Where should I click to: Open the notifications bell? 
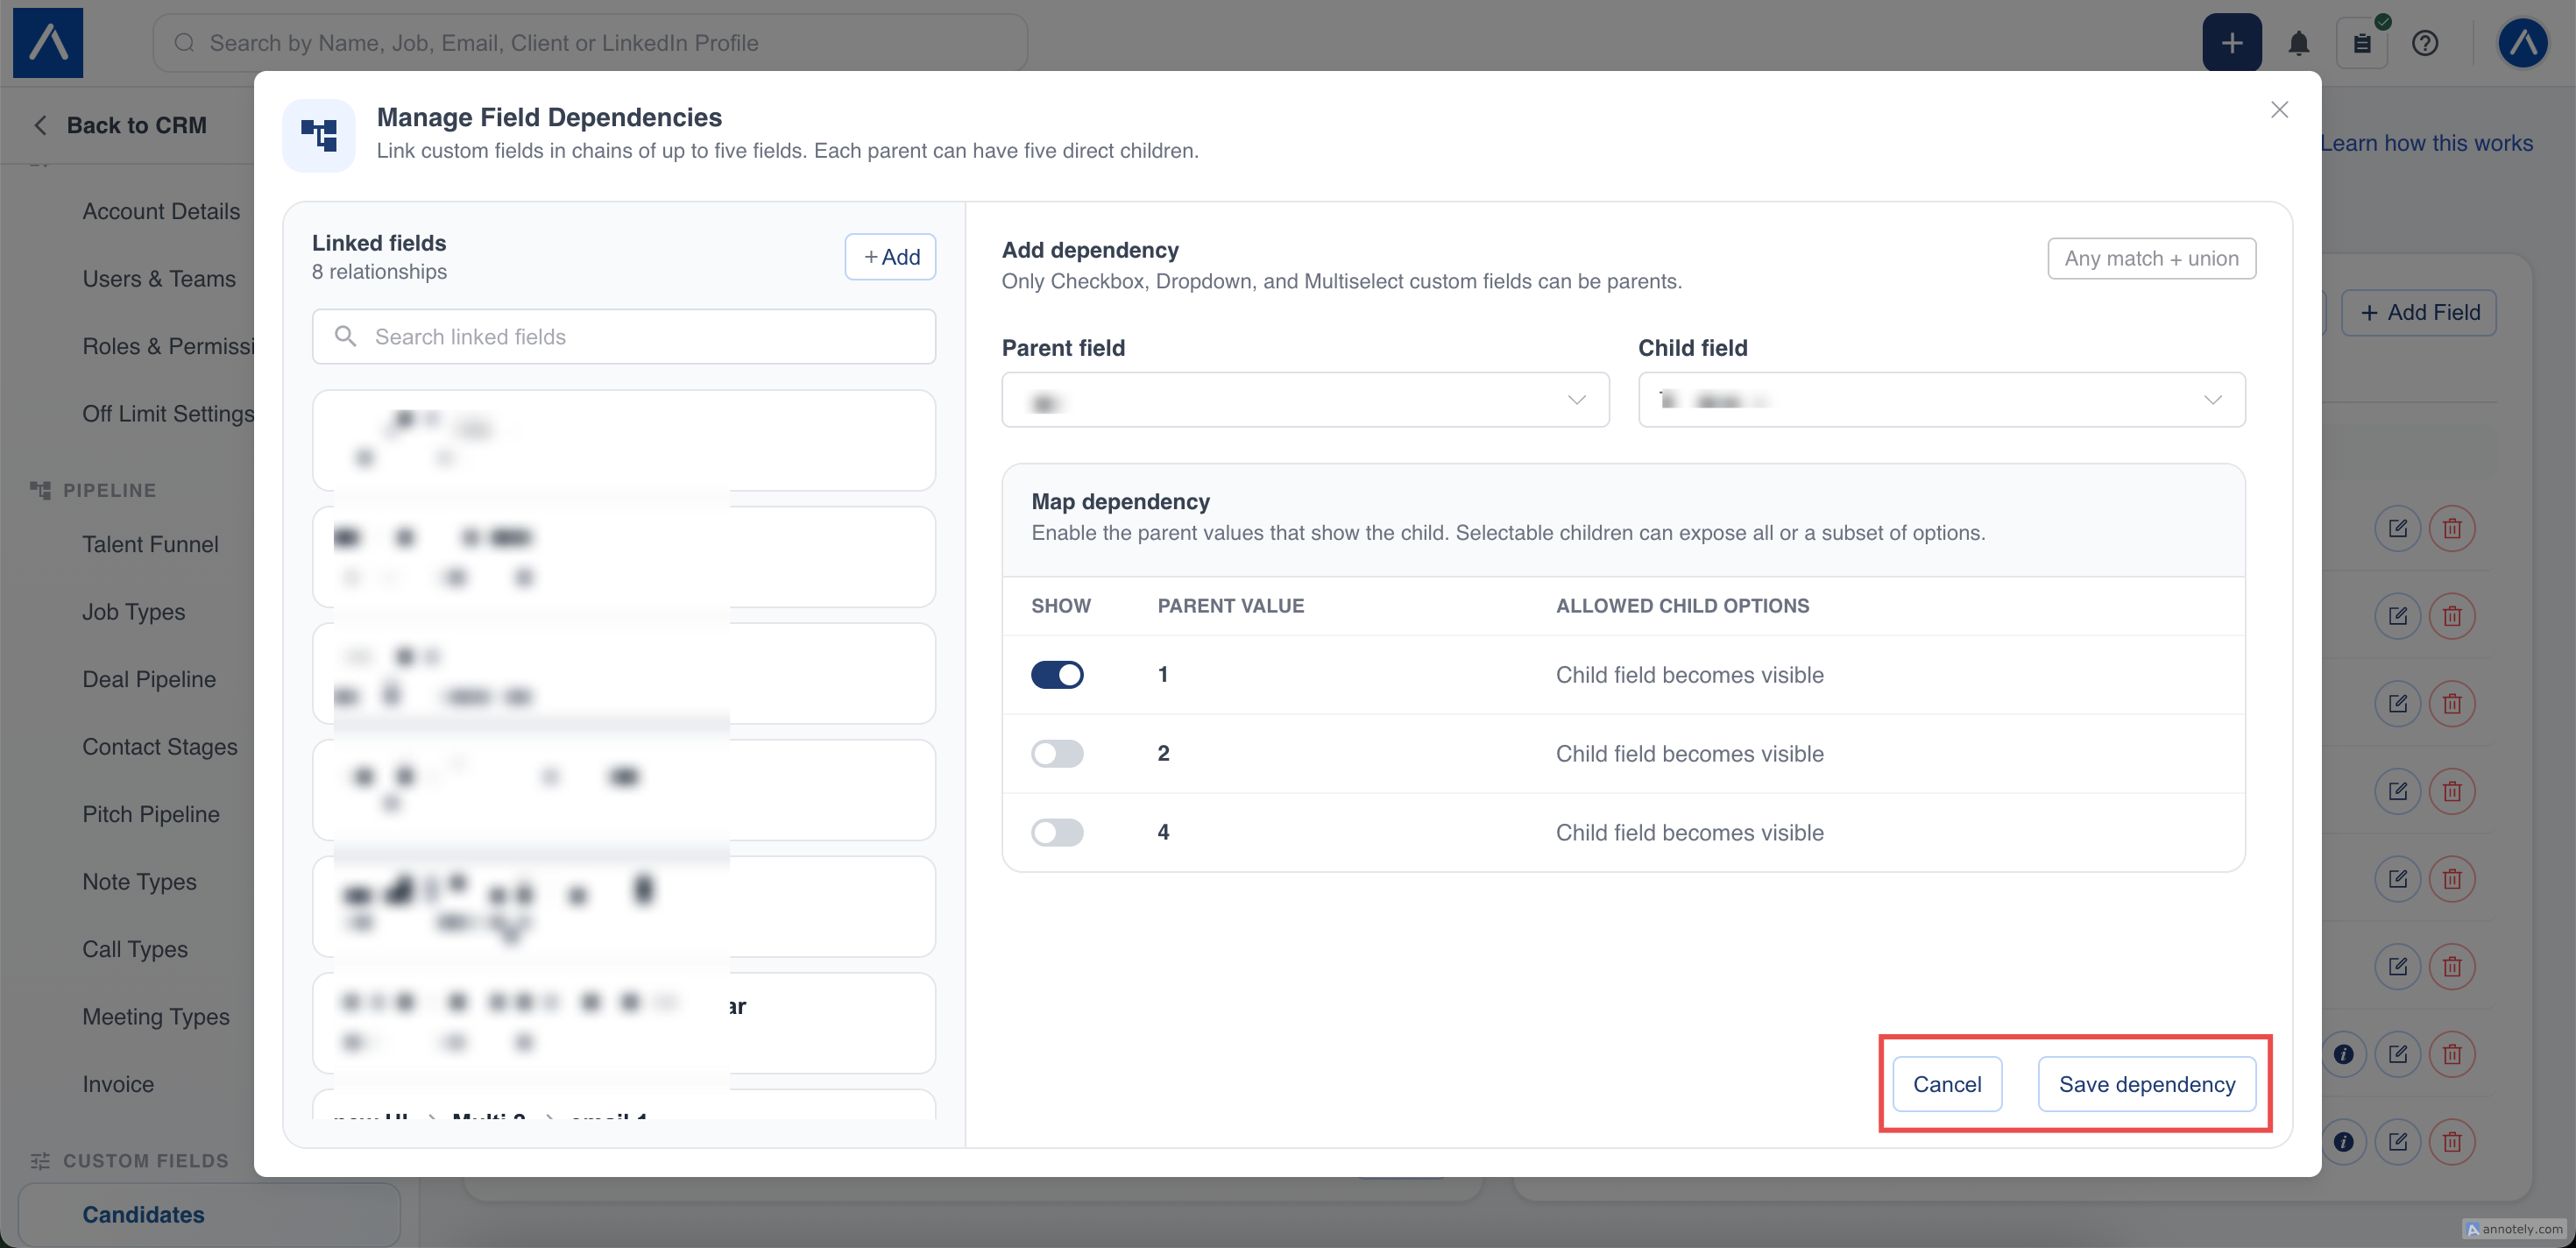click(2298, 43)
